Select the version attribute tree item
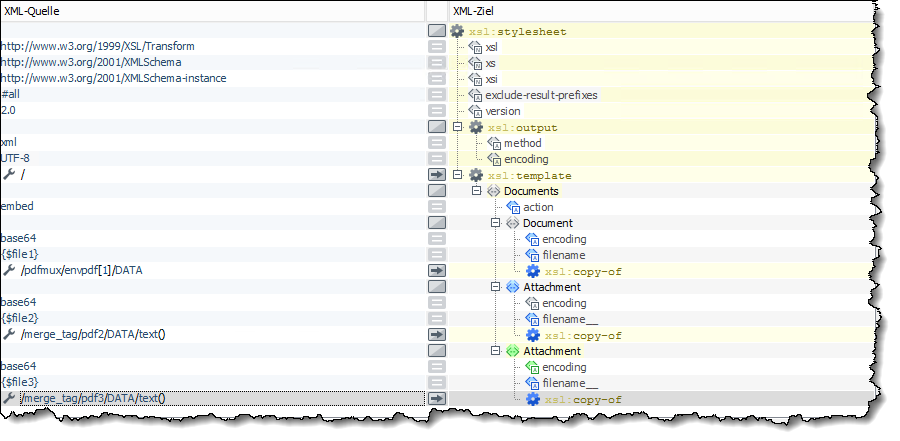The width and height of the screenshot is (900, 441). click(x=502, y=111)
